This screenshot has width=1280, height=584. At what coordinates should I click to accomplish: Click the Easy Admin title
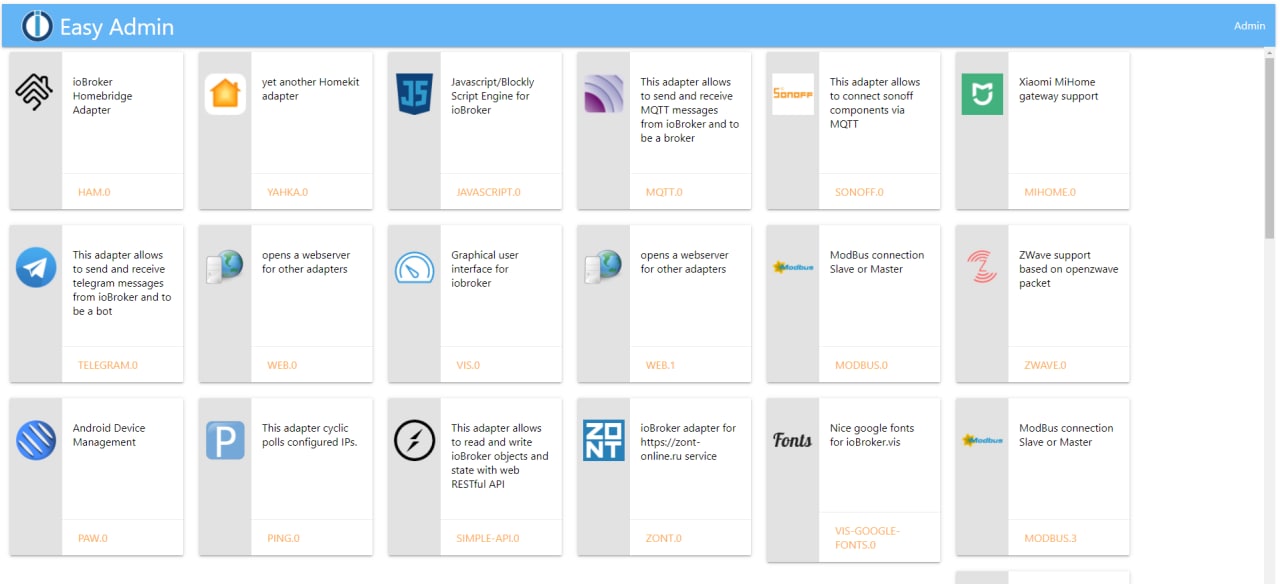point(116,27)
